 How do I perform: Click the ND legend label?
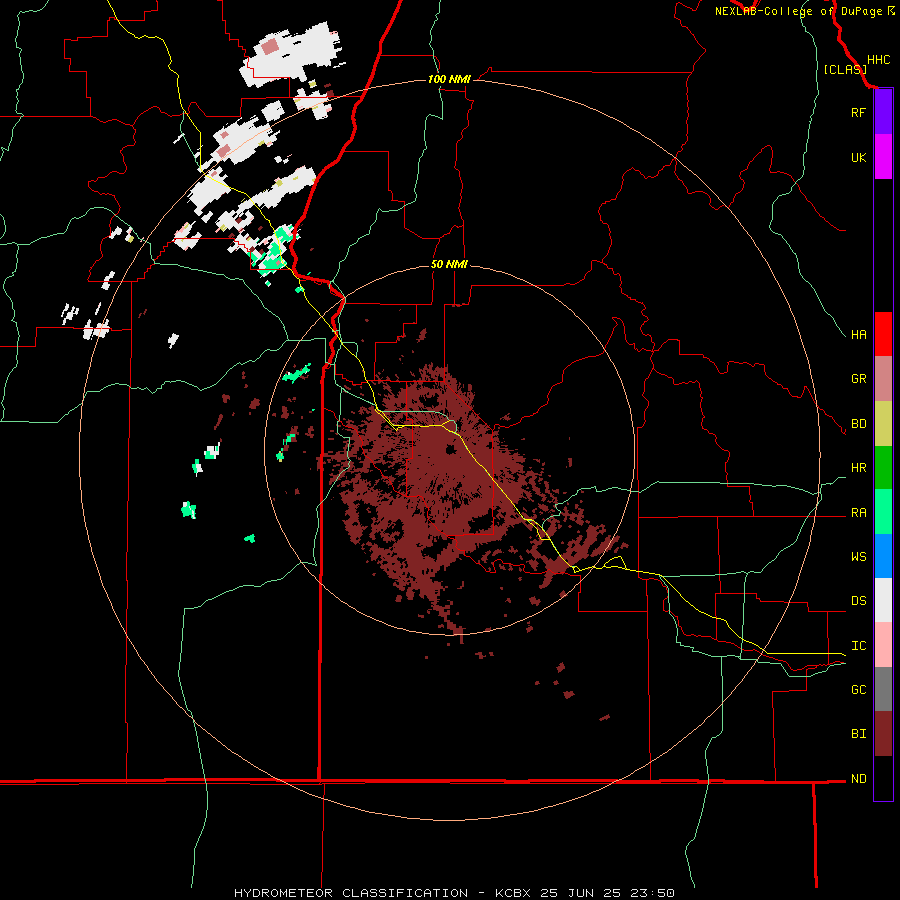[x=859, y=779]
